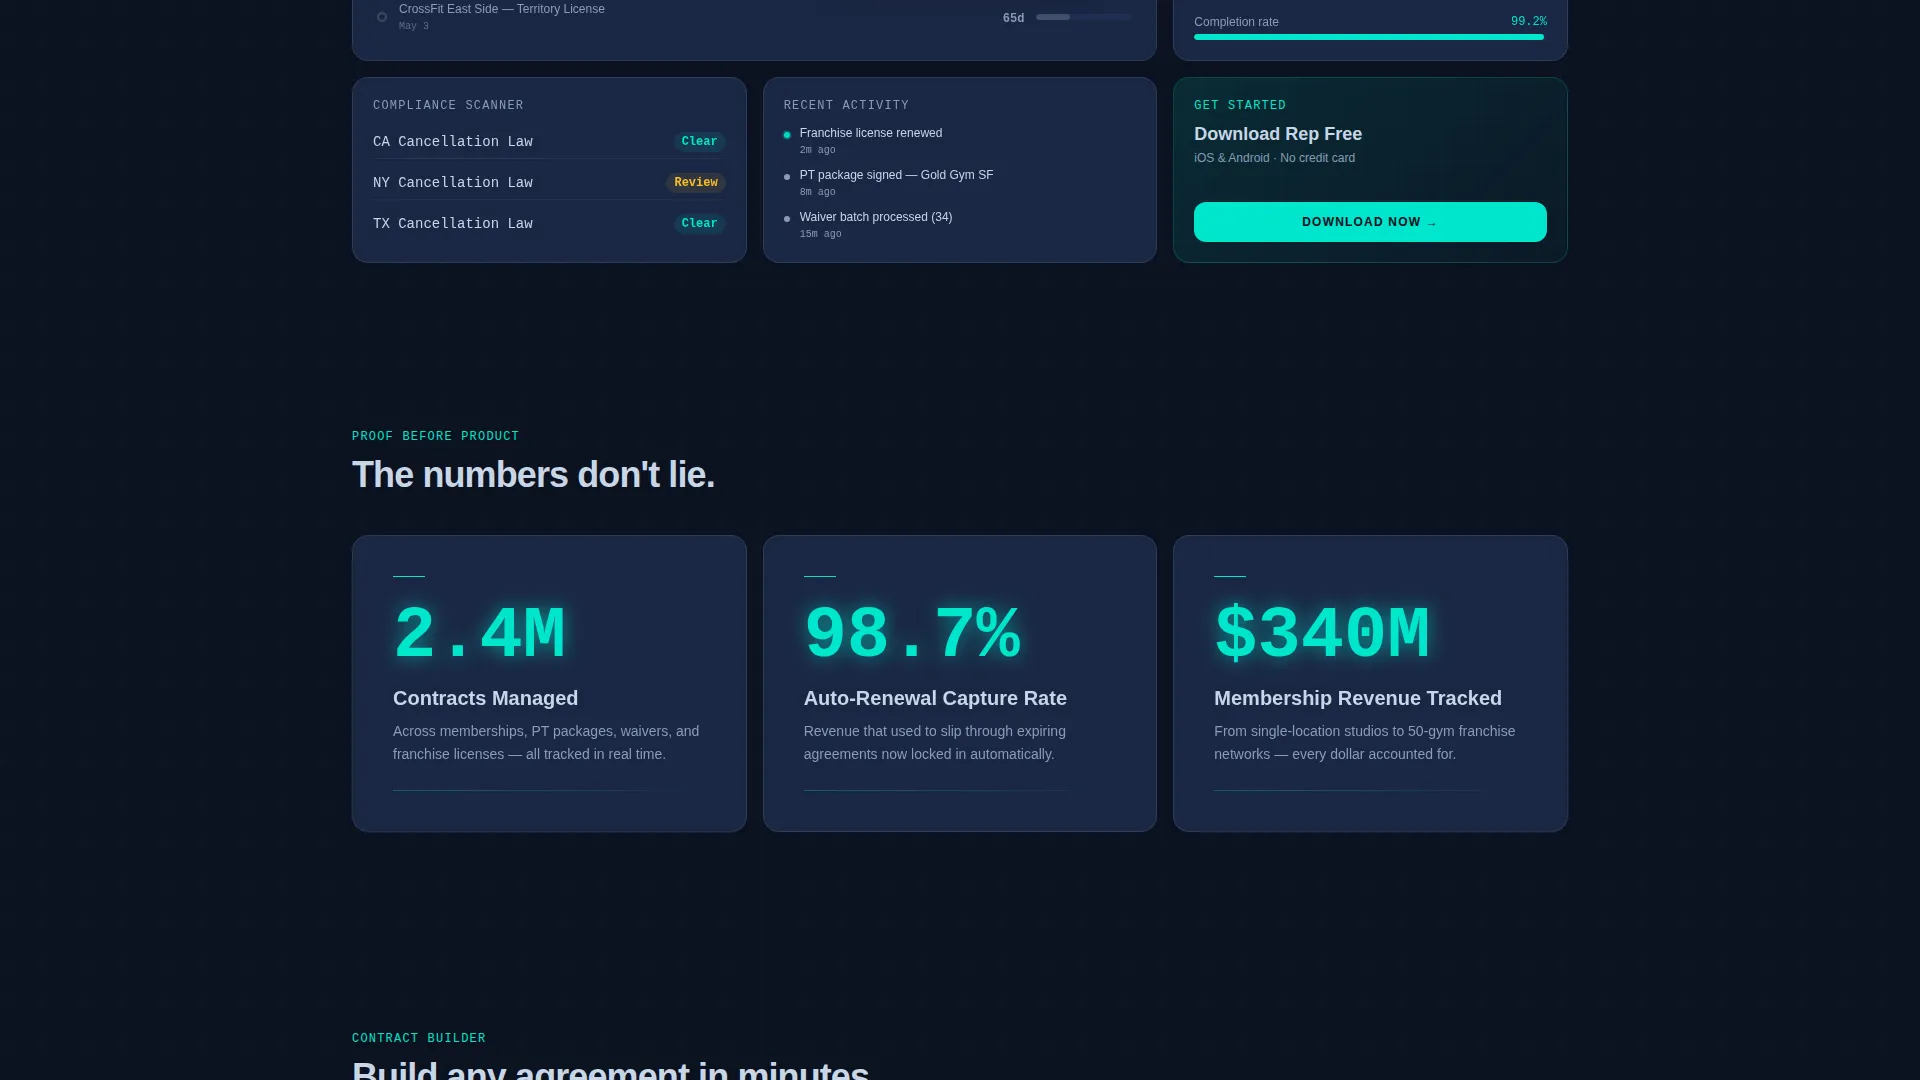The width and height of the screenshot is (1920, 1080).
Task: Click the COMPLIANCE SCANNER heading
Action: pos(448,105)
